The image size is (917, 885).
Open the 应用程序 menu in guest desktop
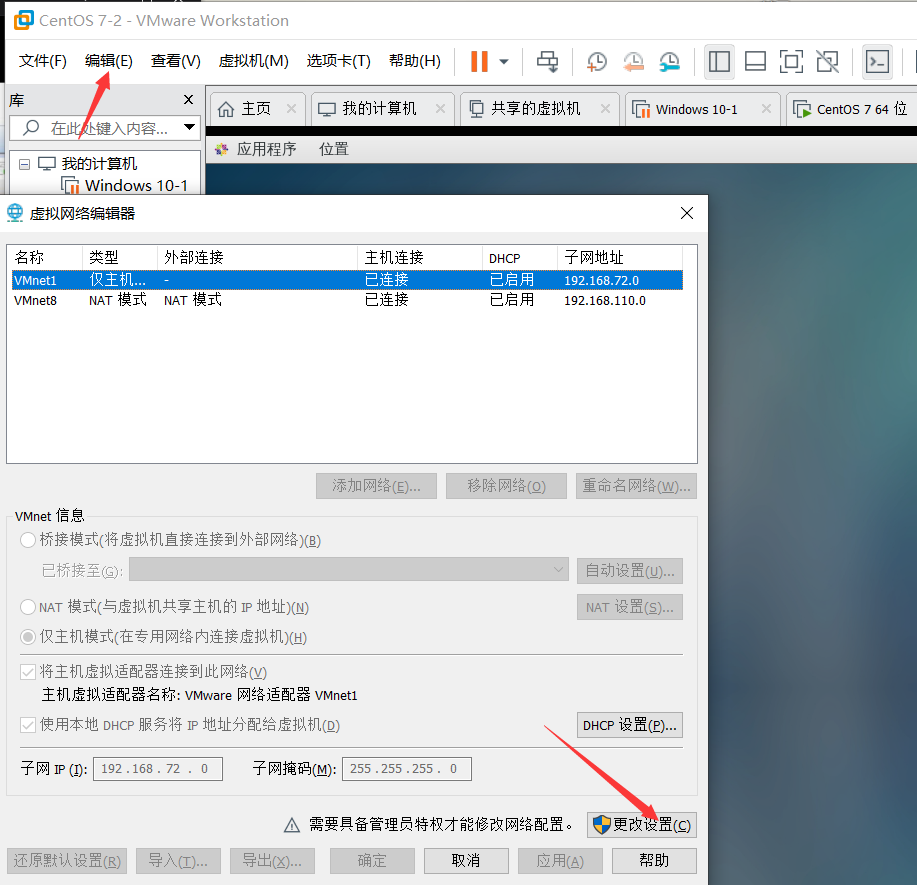click(x=266, y=149)
